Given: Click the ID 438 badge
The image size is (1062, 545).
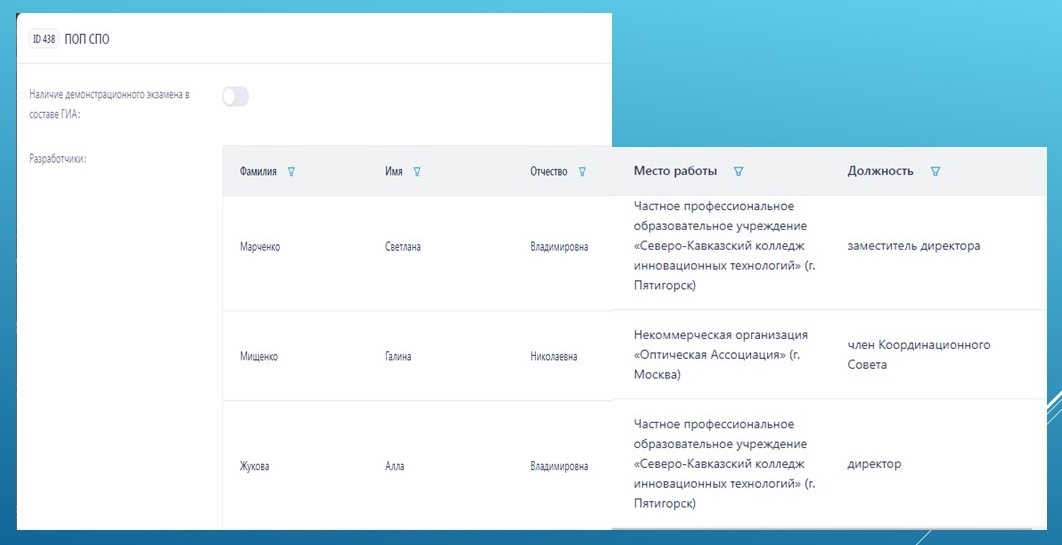Looking at the screenshot, I should point(44,39).
